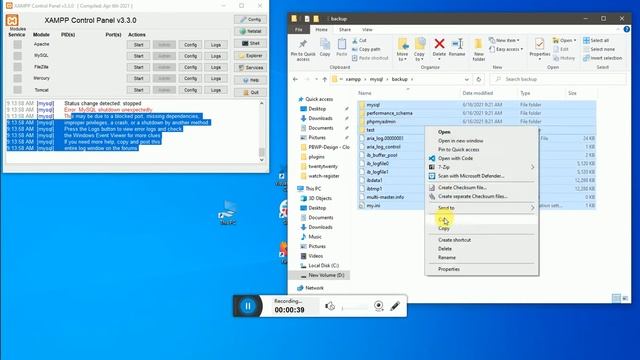Expand the Copy to dropdown

pyautogui.click(x=419, y=56)
